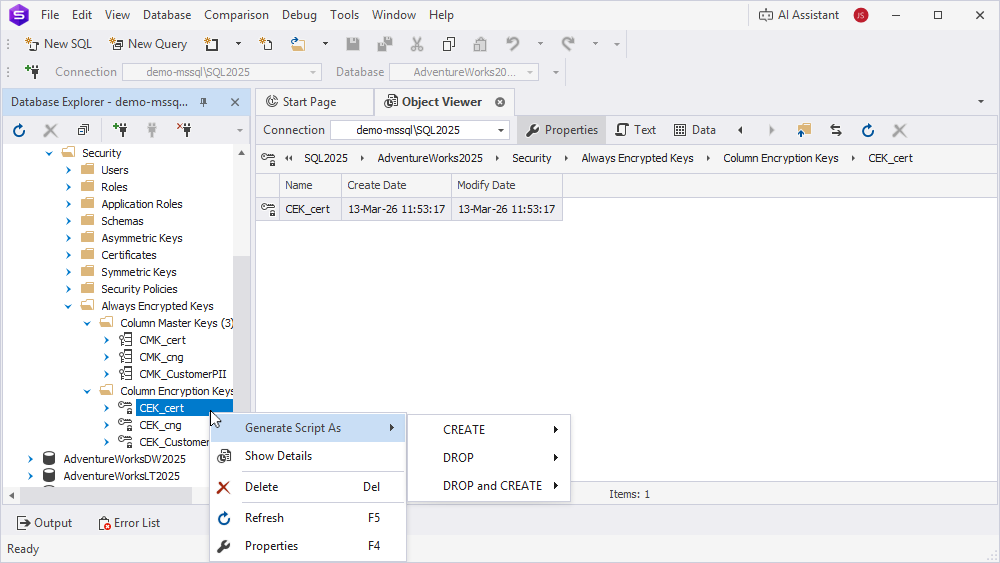Image resolution: width=1000 pixels, height=563 pixels.
Task: Click the red user account avatar
Action: (x=861, y=15)
